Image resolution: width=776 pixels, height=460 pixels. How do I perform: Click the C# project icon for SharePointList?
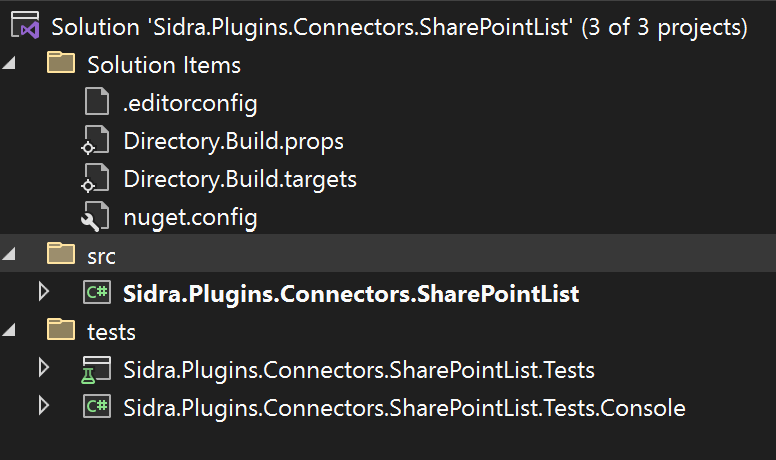point(96,294)
